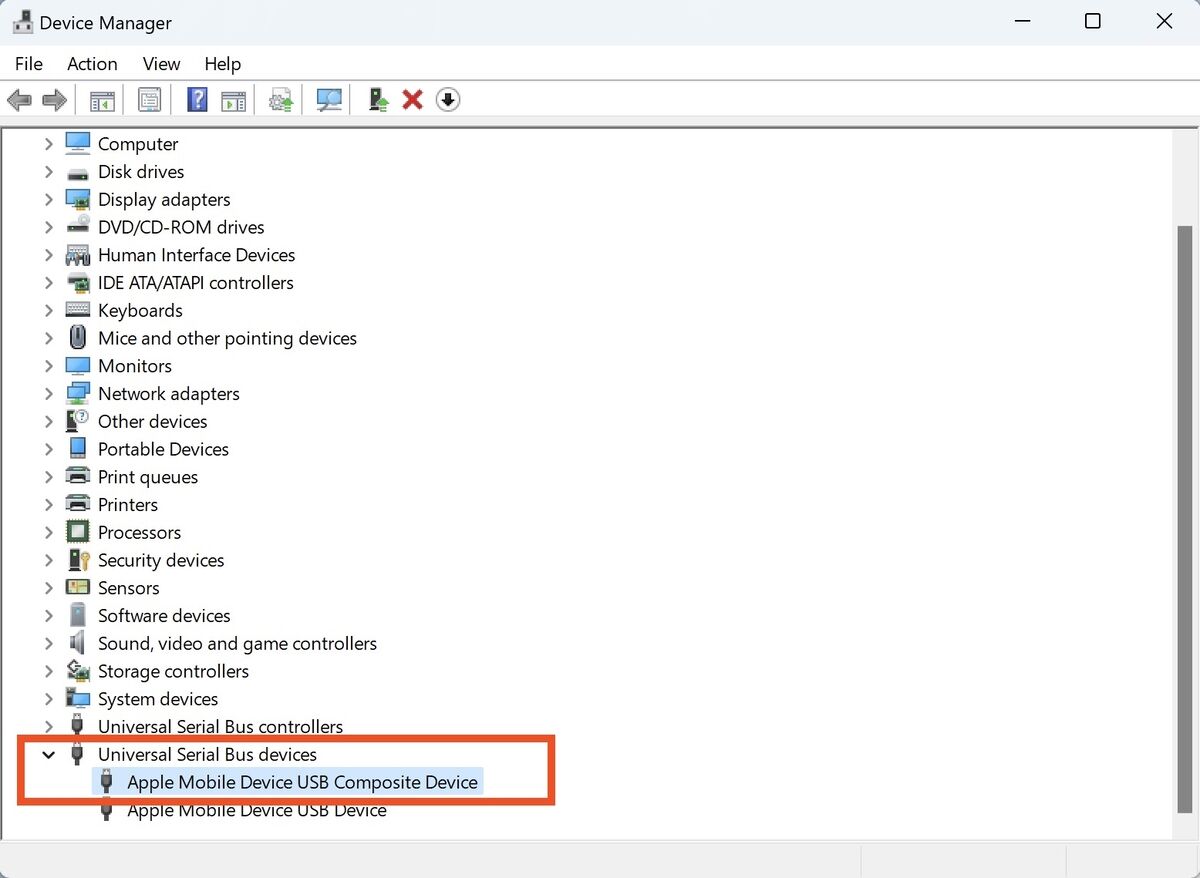Image resolution: width=1200 pixels, height=878 pixels.
Task: Select Apple Mobile Device USB Device entry
Action: (256, 810)
